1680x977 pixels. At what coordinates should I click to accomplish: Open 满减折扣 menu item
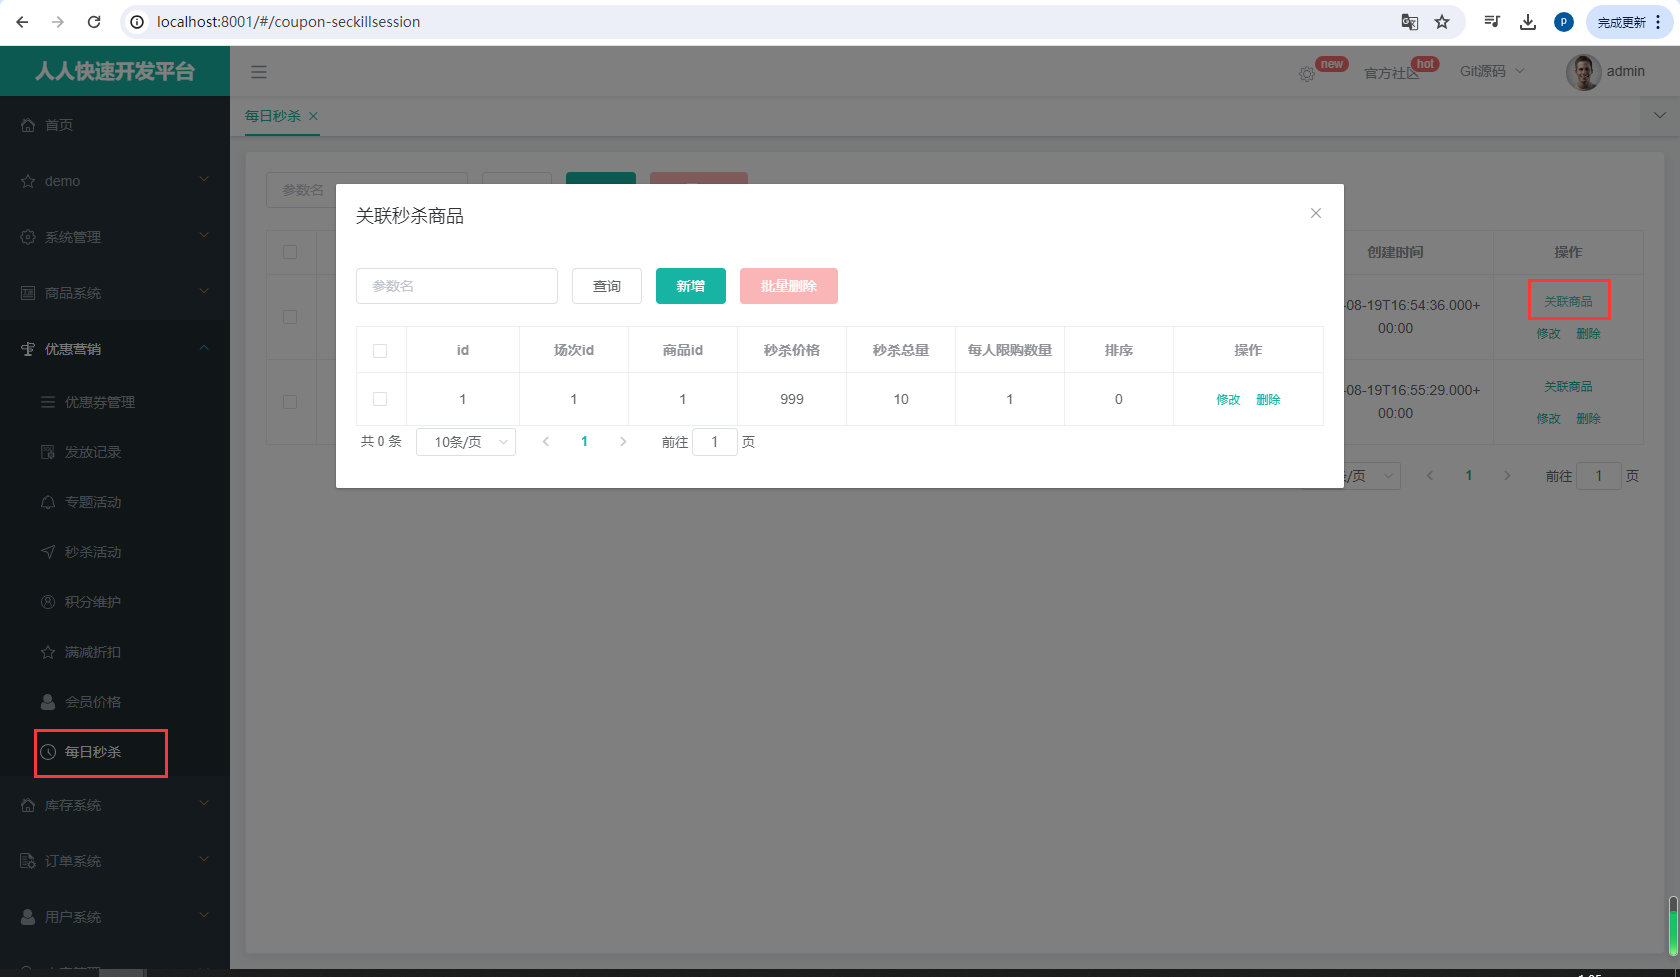point(115,652)
